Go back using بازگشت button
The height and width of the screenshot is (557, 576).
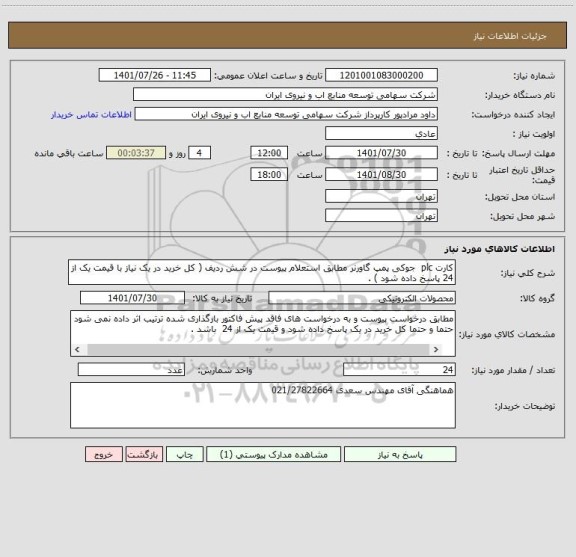[x=144, y=454]
